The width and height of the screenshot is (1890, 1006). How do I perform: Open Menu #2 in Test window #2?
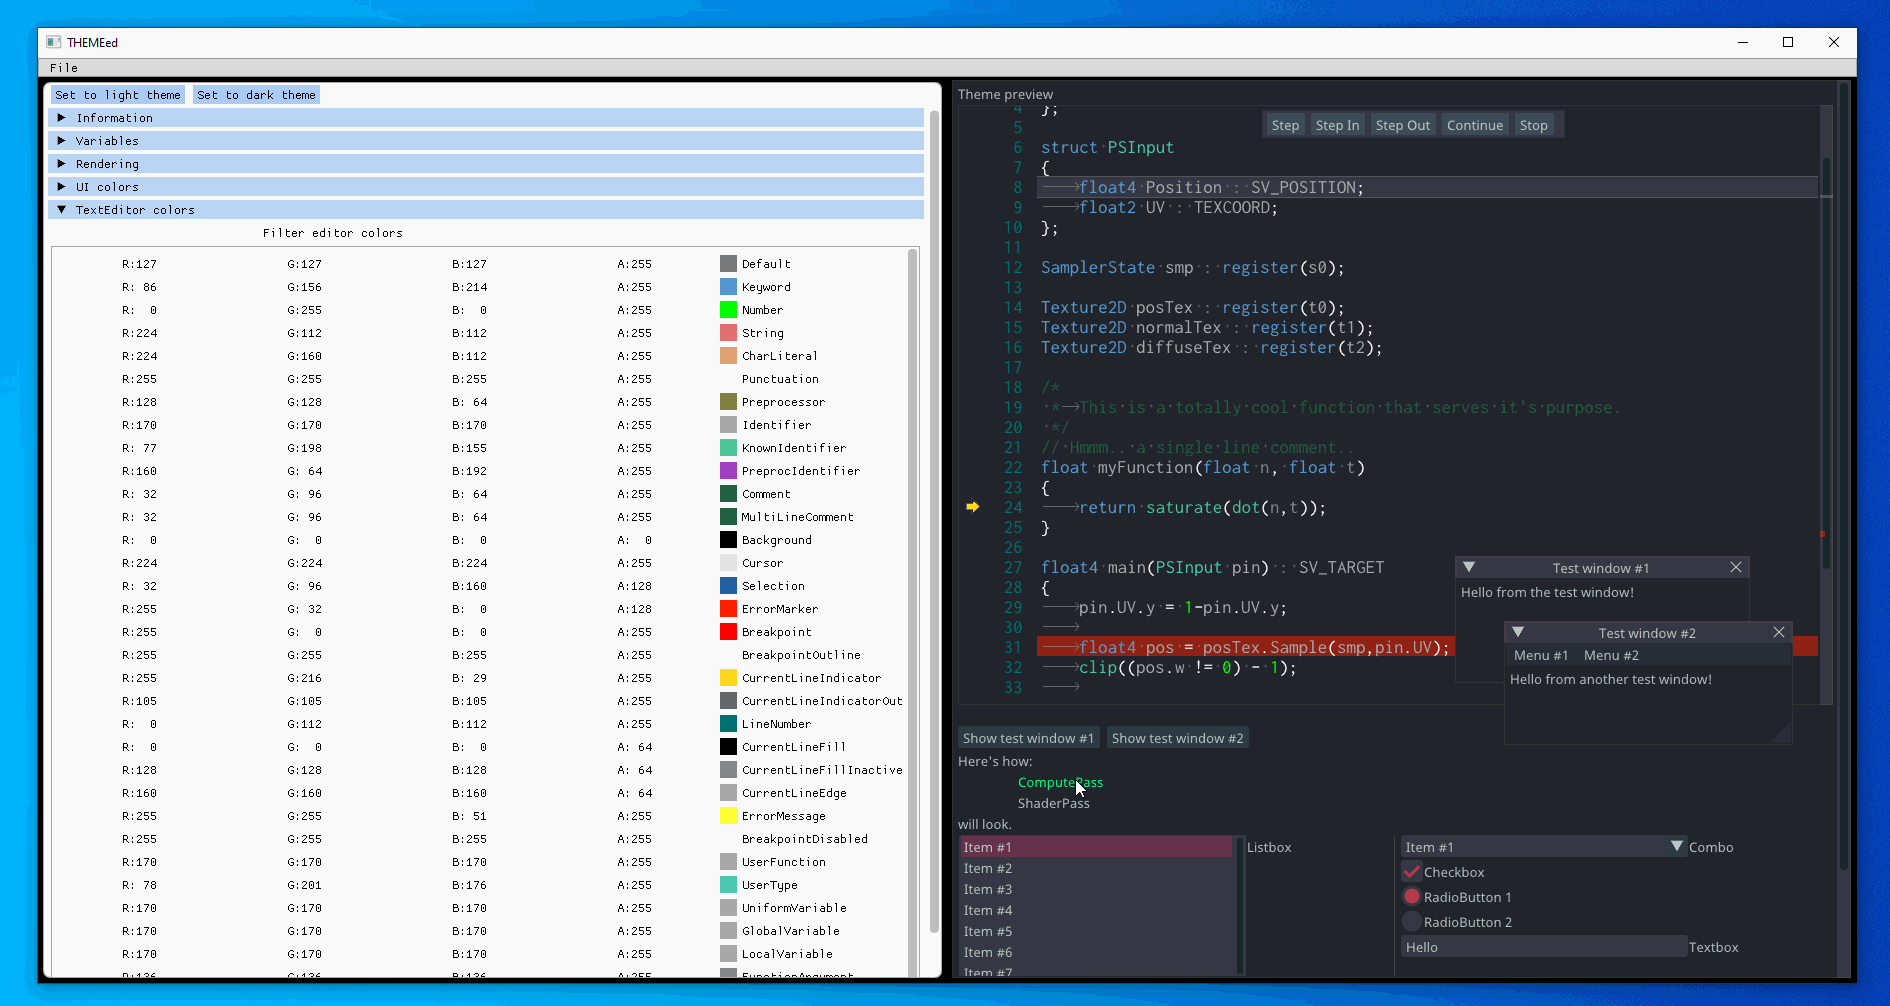point(1611,655)
